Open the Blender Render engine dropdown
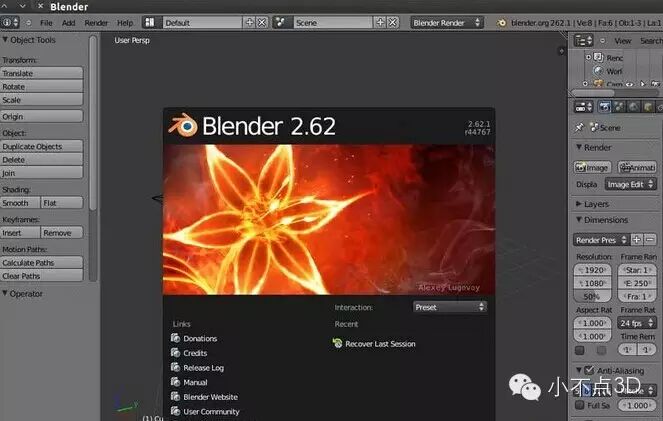The image size is (663, 421). tap(447, 22)
